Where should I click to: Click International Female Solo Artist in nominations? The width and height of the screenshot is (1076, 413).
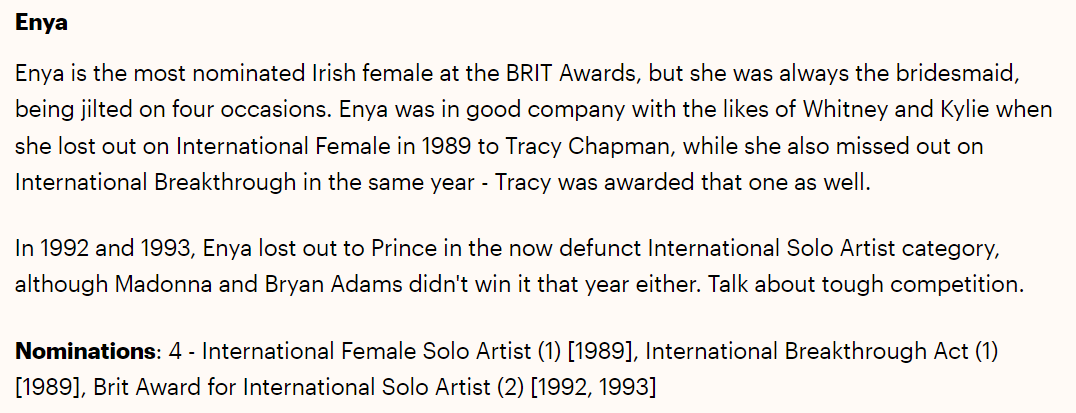[x=366, y=351]
